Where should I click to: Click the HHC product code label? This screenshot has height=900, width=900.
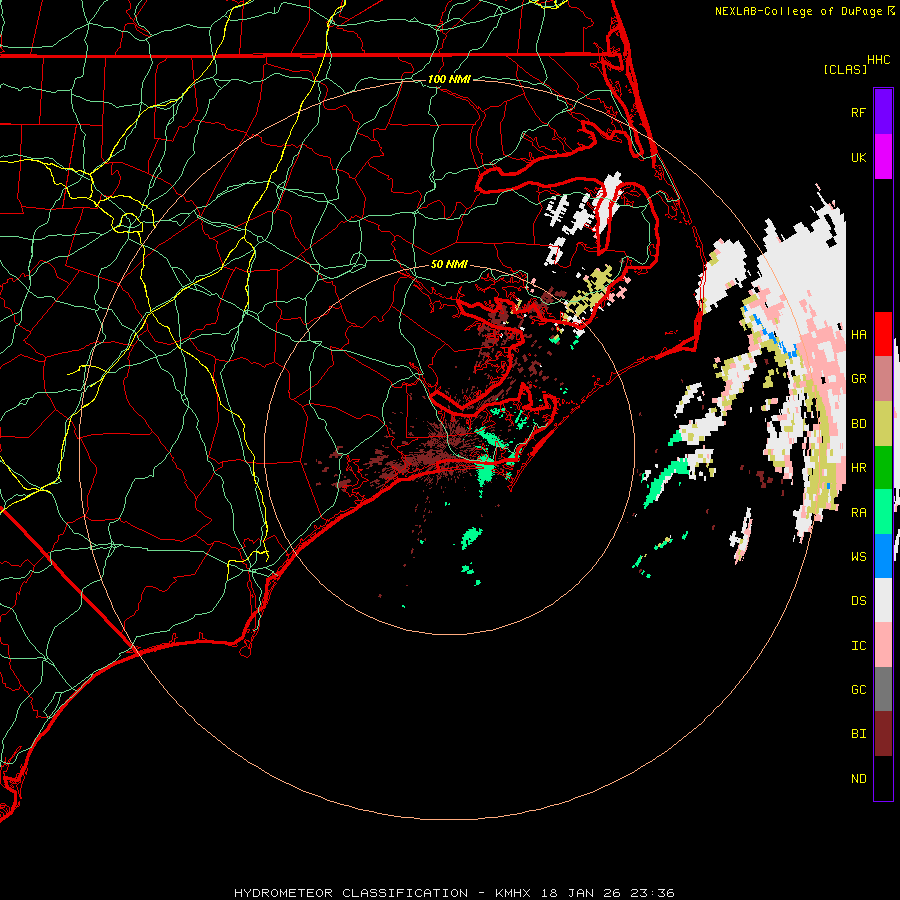(x=878, y=60)
